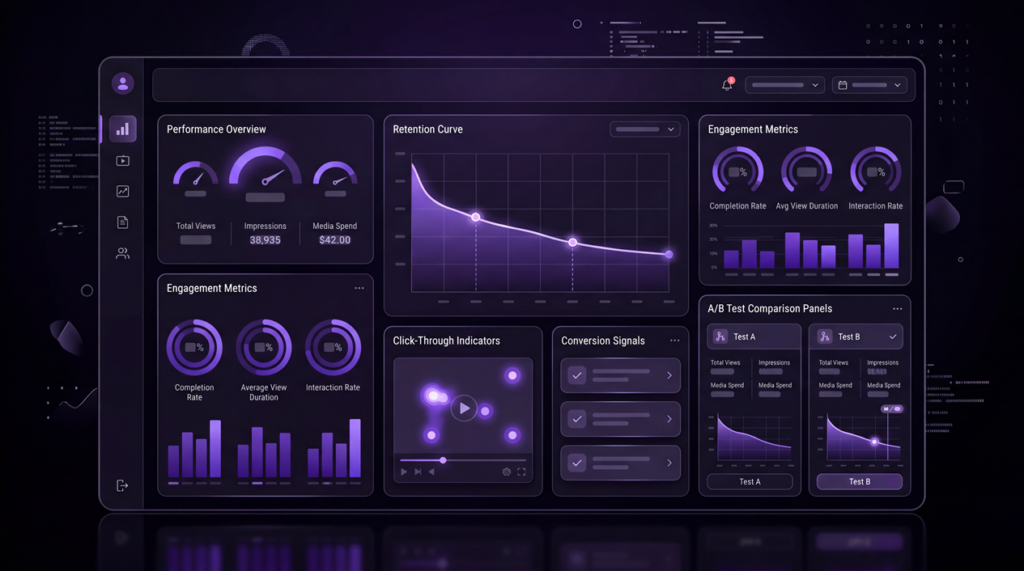Expand the Test B header chevron
The image size is (1024, 571).
[x=893, y=336]
